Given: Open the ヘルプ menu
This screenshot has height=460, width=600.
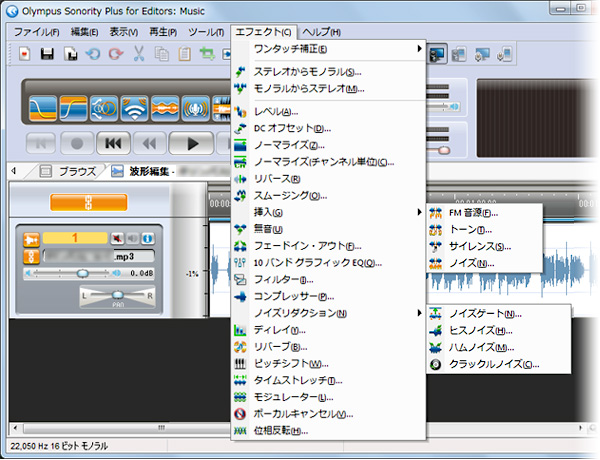Looking at the screenshot, I should [x=321, y=32].
